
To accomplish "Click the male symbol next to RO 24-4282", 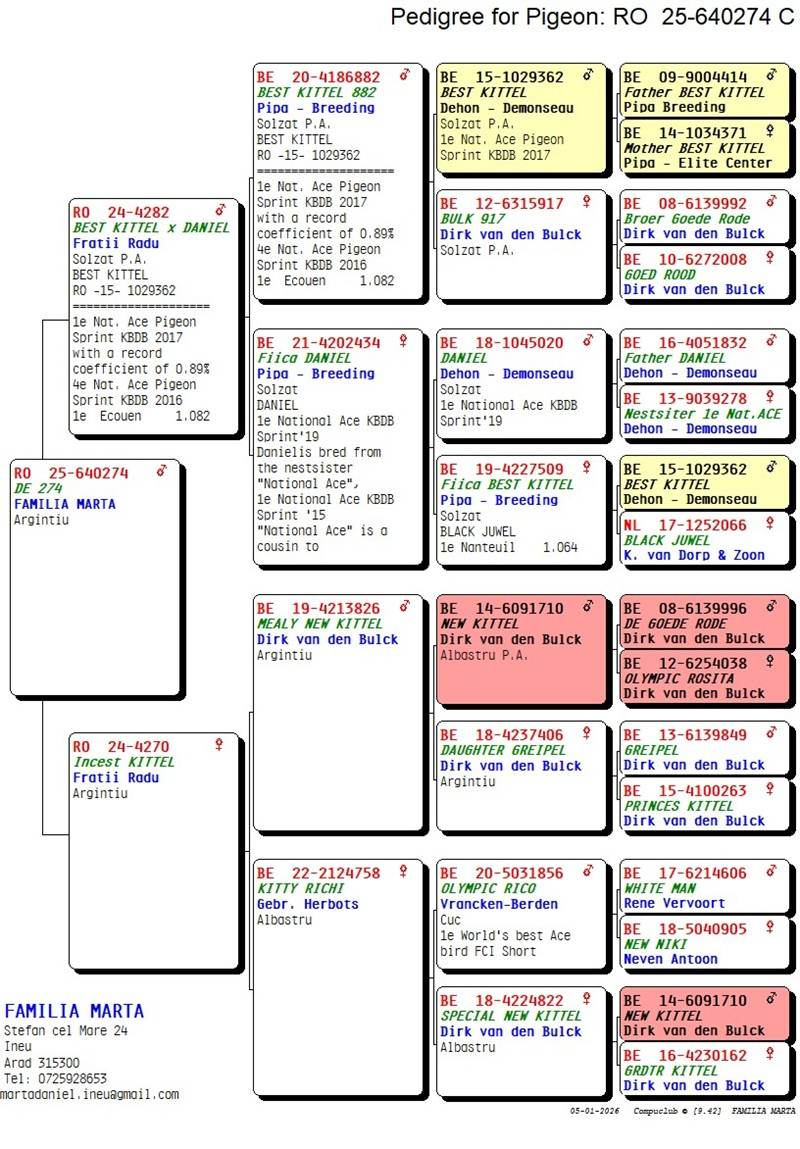I will (221, 211).
